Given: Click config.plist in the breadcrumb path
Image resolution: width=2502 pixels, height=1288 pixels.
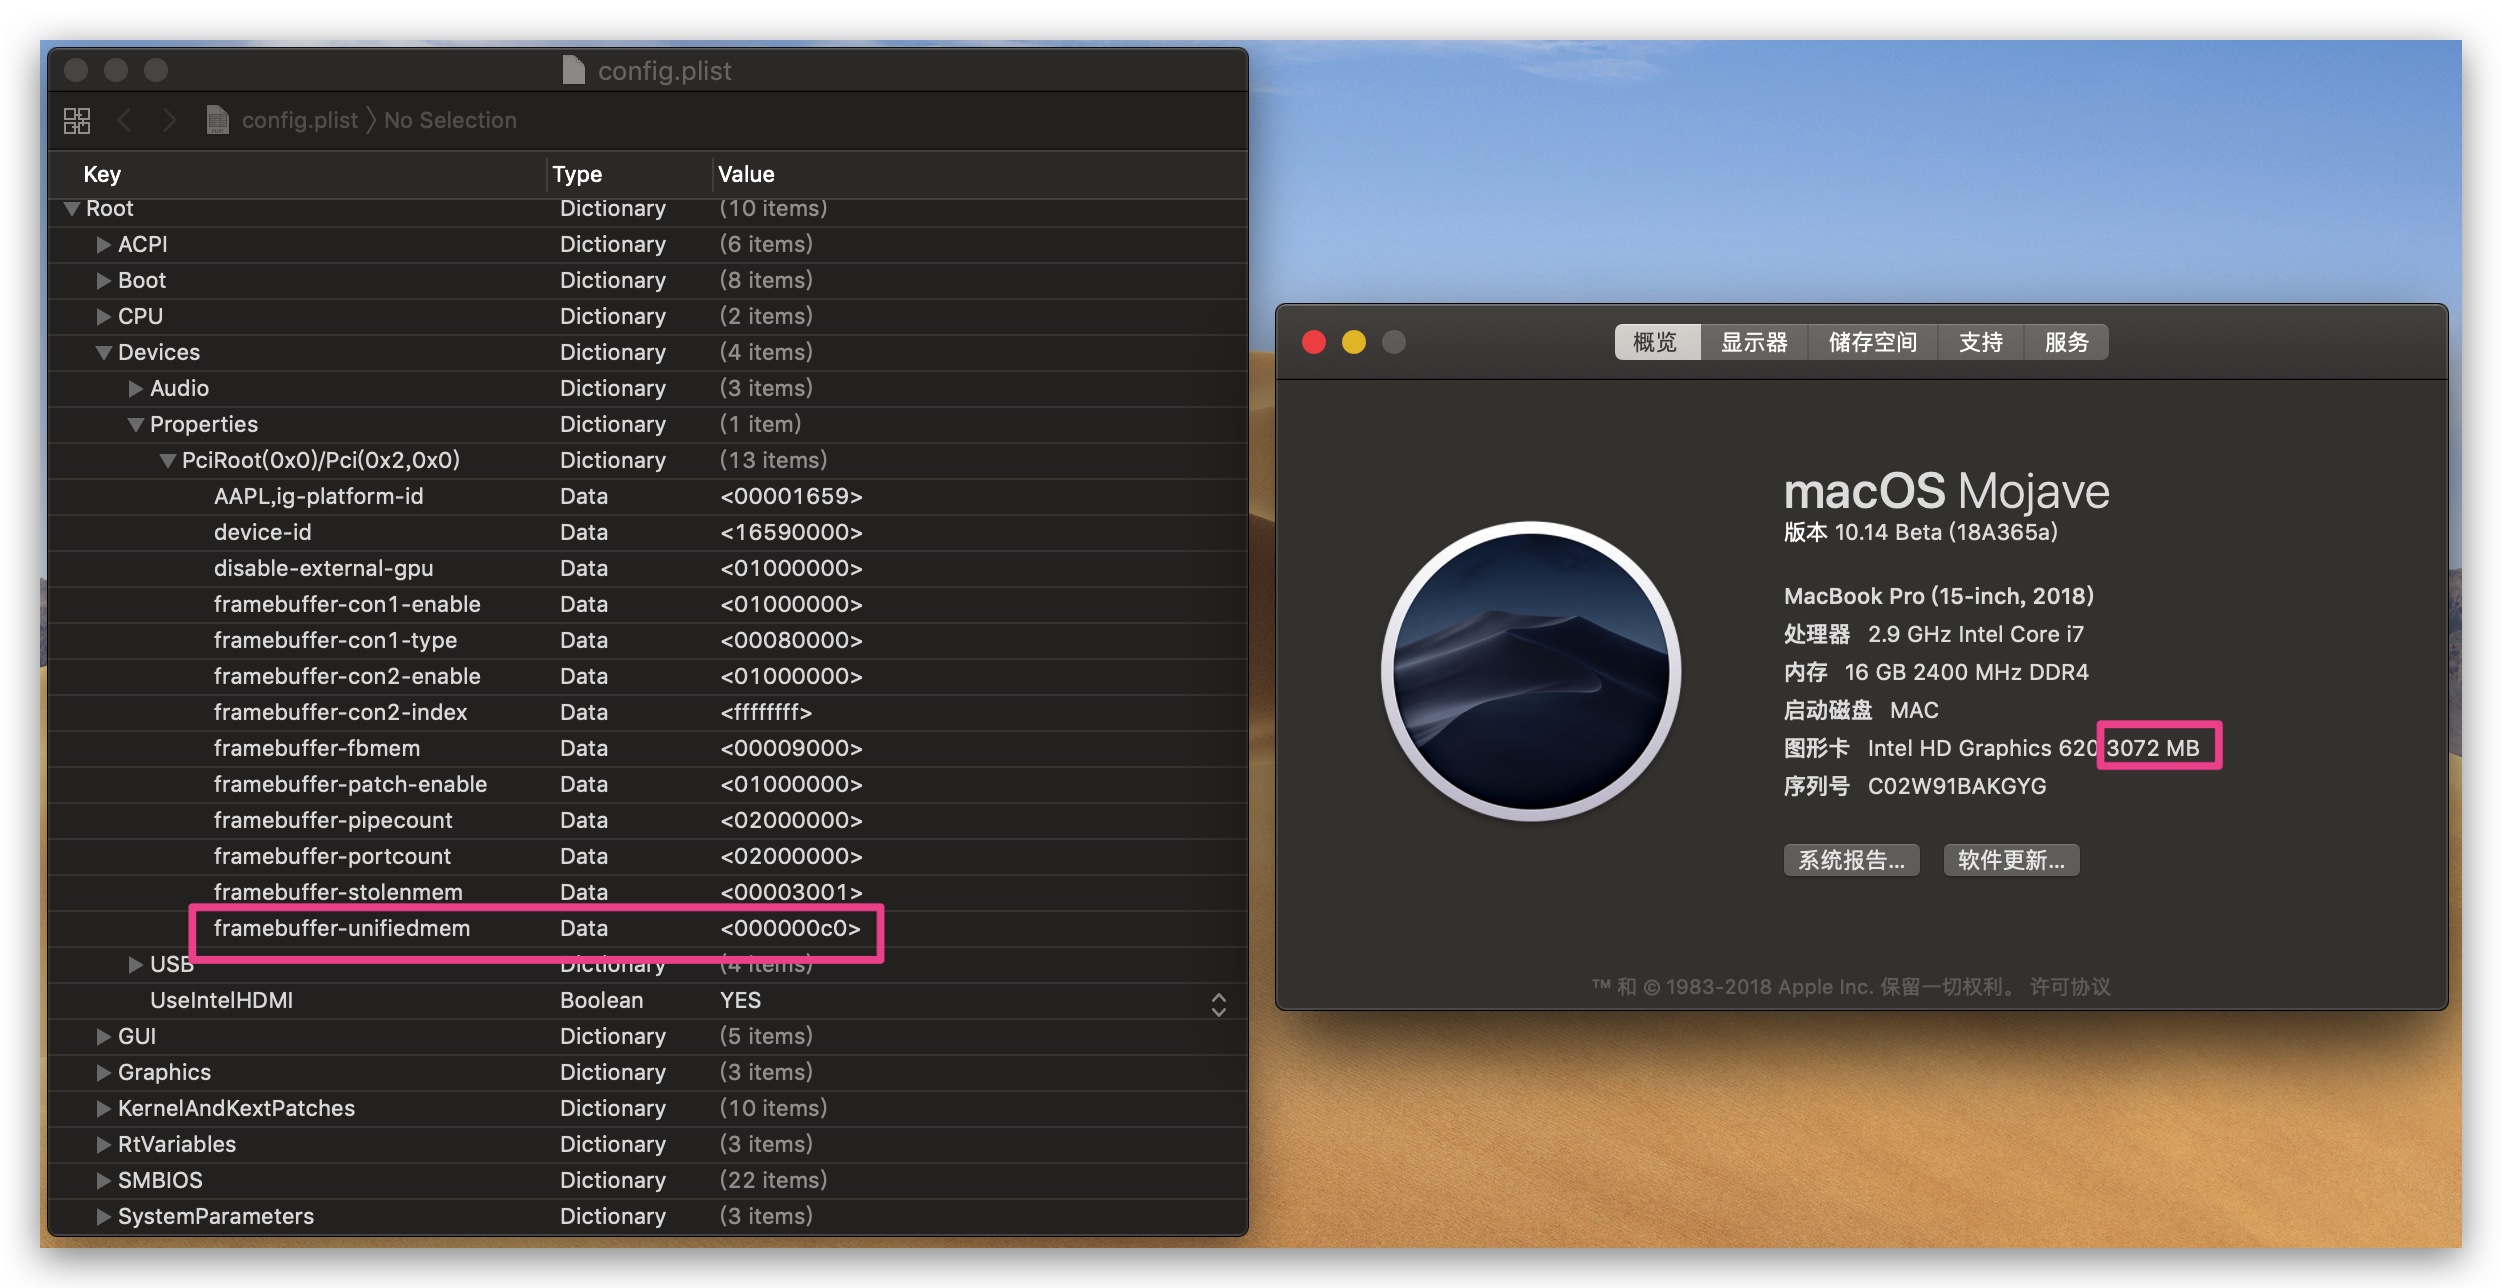Looking at the screenshot, I should coord(299,120).
